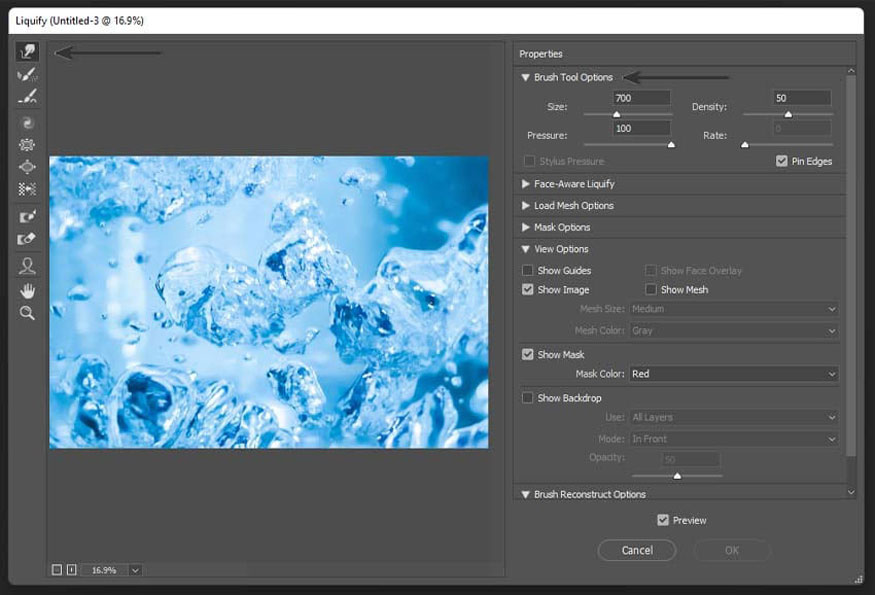Screen dimensions: 875x595
Task: Select the Face tool
Action: (27, 266)
